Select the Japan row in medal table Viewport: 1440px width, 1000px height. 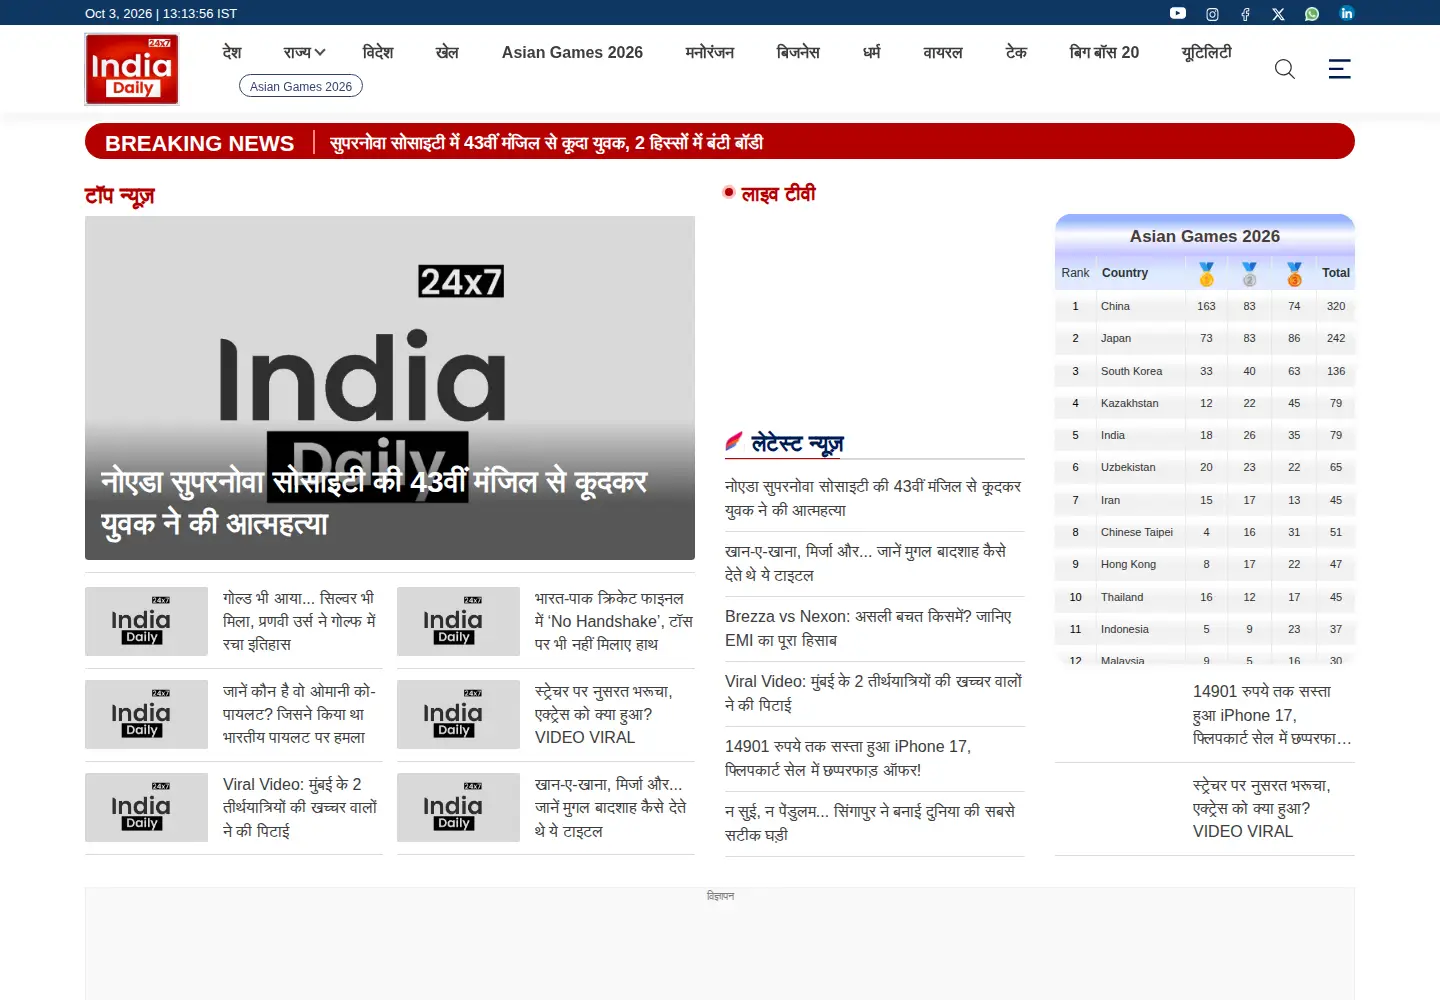click(x=1205, y=338)
